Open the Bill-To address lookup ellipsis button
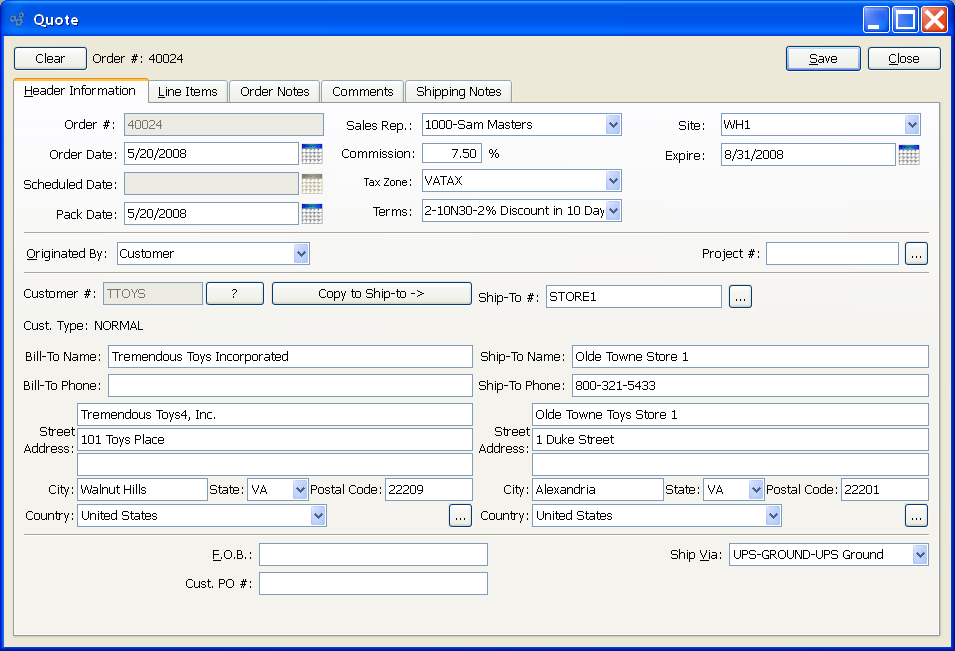Screen dimensions: 955x651 pos(460,516)
